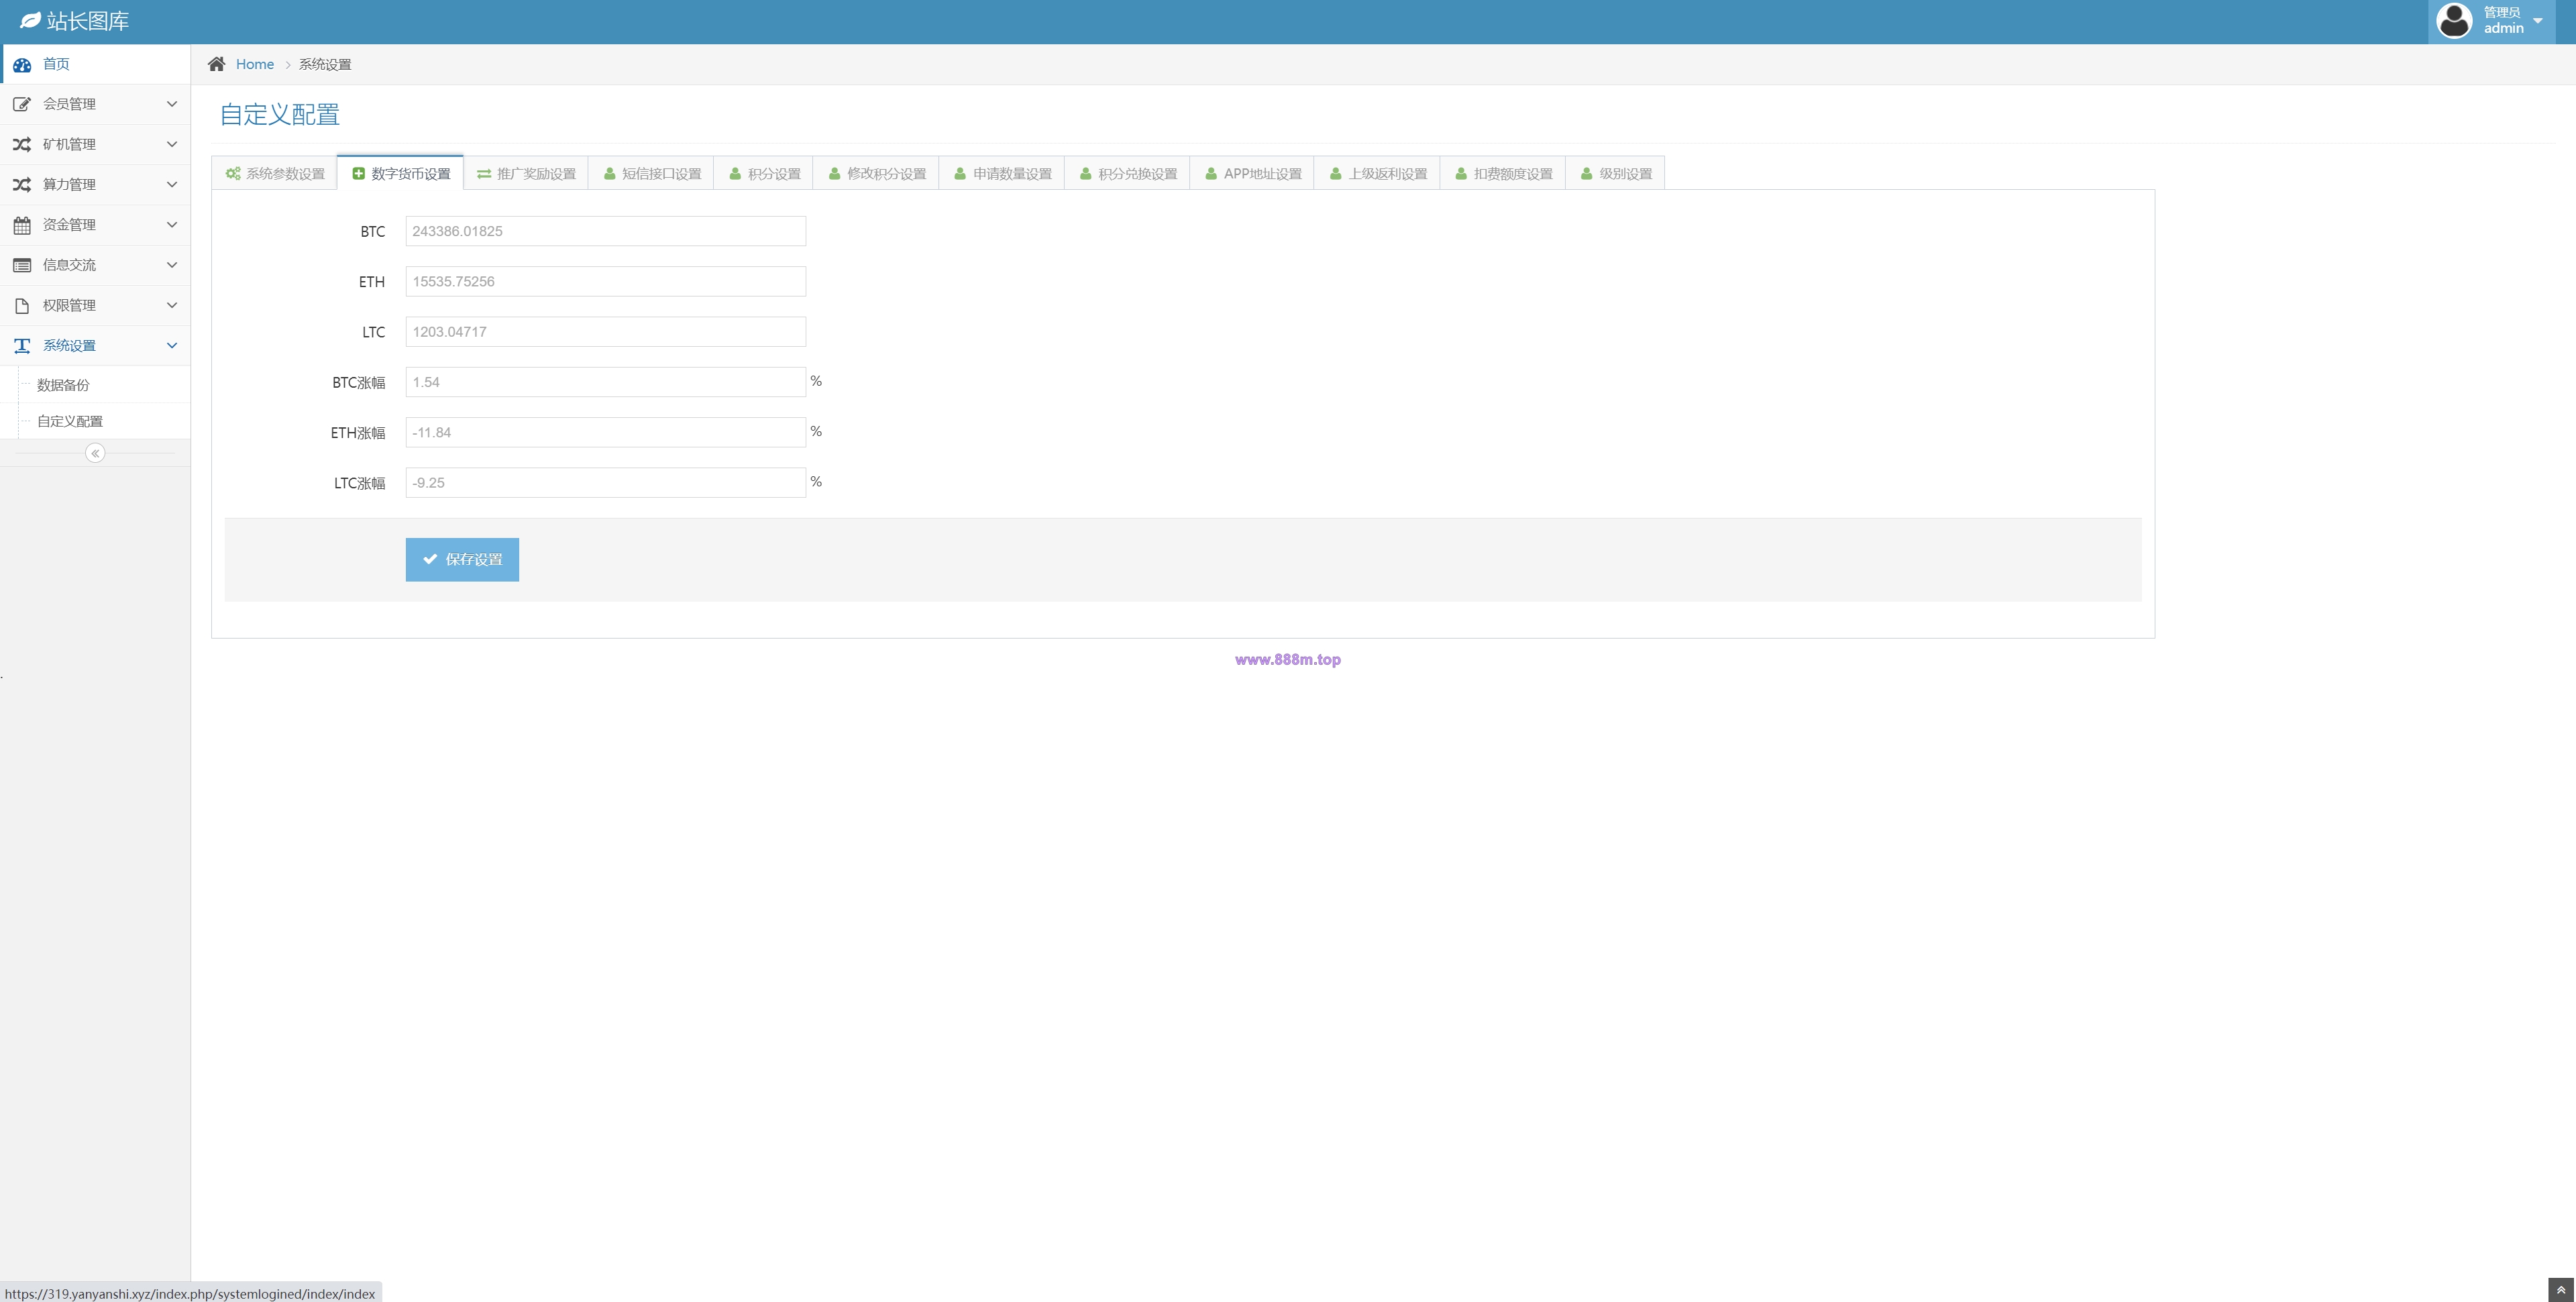Click the admin avatar icon
Viewport: 2576px width, 1302px height.
[2454, 20]
